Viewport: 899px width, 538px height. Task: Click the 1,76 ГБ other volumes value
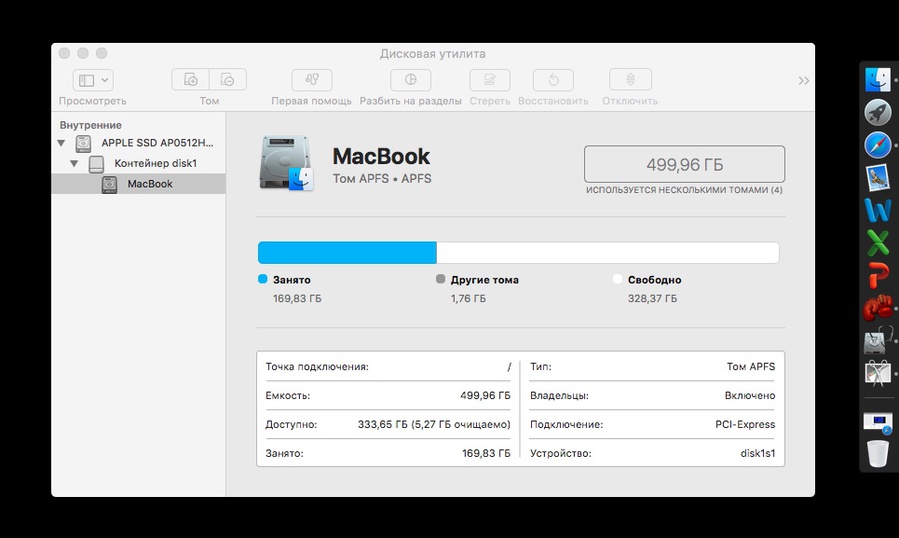click(468, 299)
